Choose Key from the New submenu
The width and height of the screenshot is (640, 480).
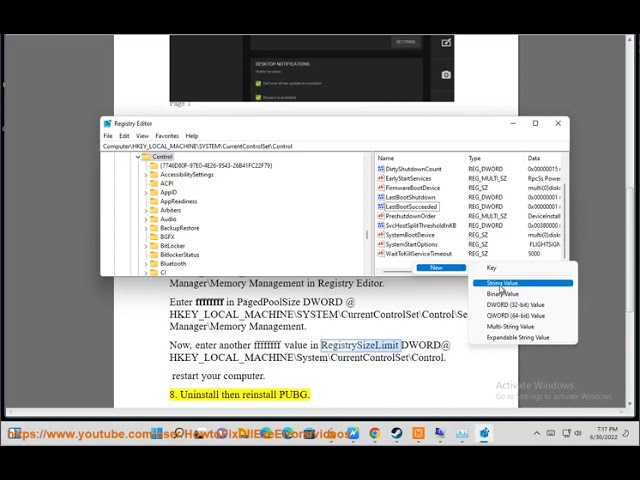pyautogui.click(x=523, y=268)
